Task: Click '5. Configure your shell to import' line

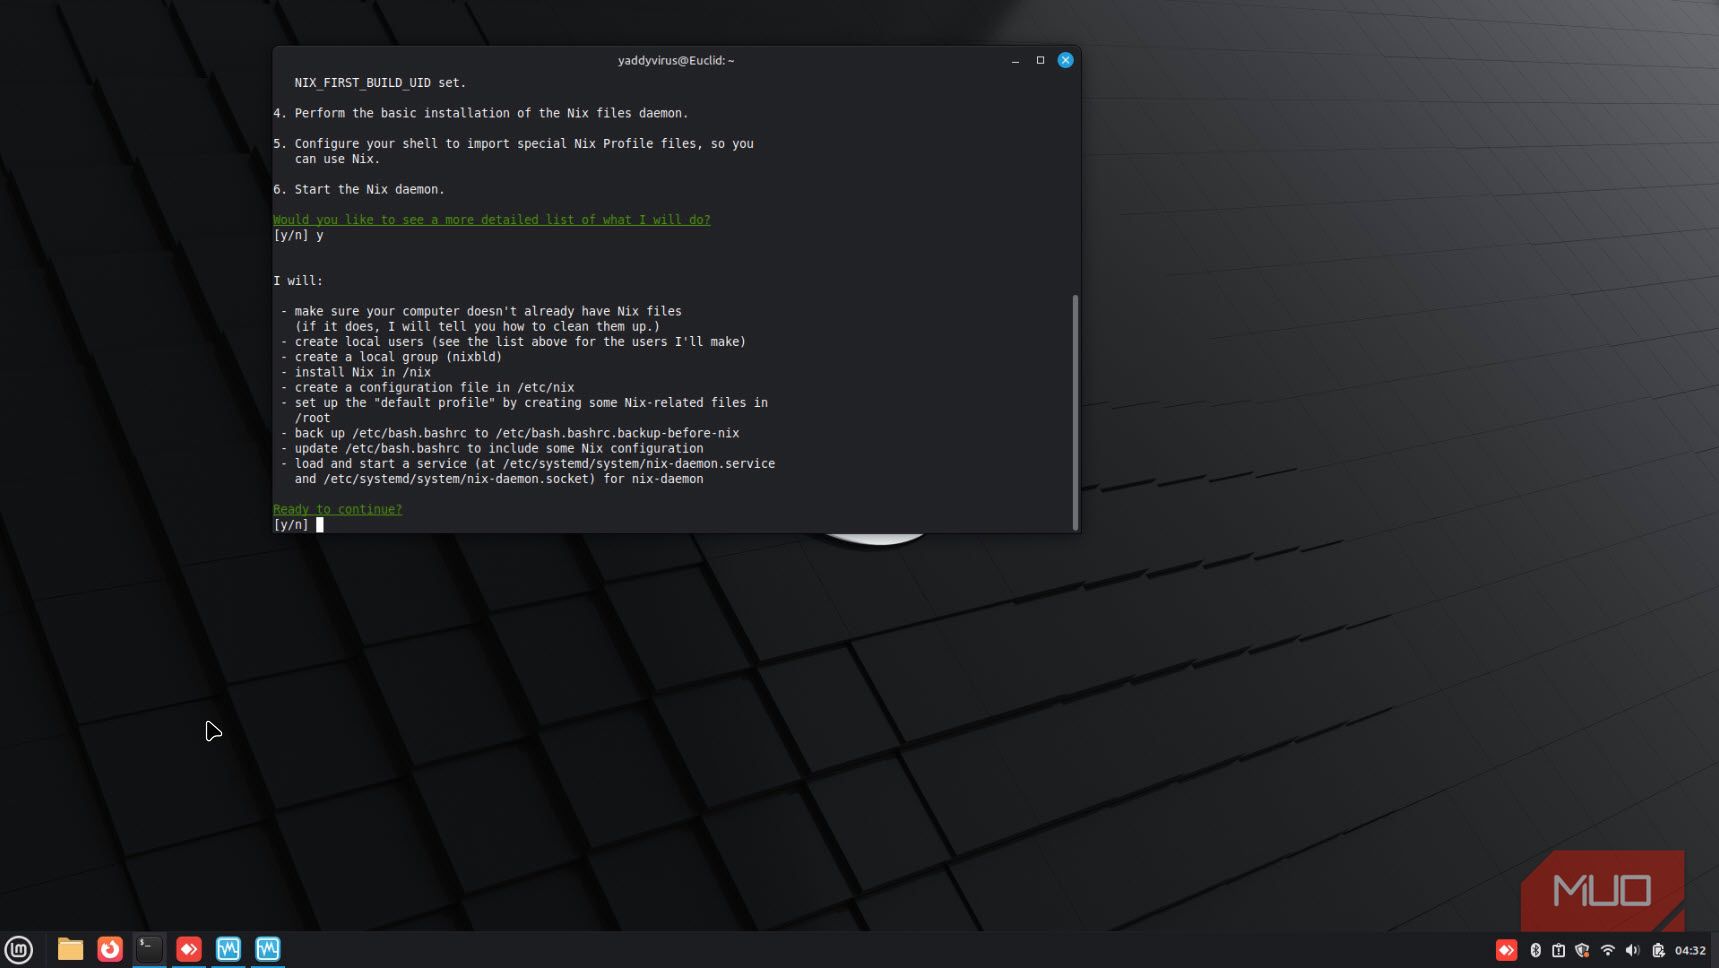Action: pos(513,143)
